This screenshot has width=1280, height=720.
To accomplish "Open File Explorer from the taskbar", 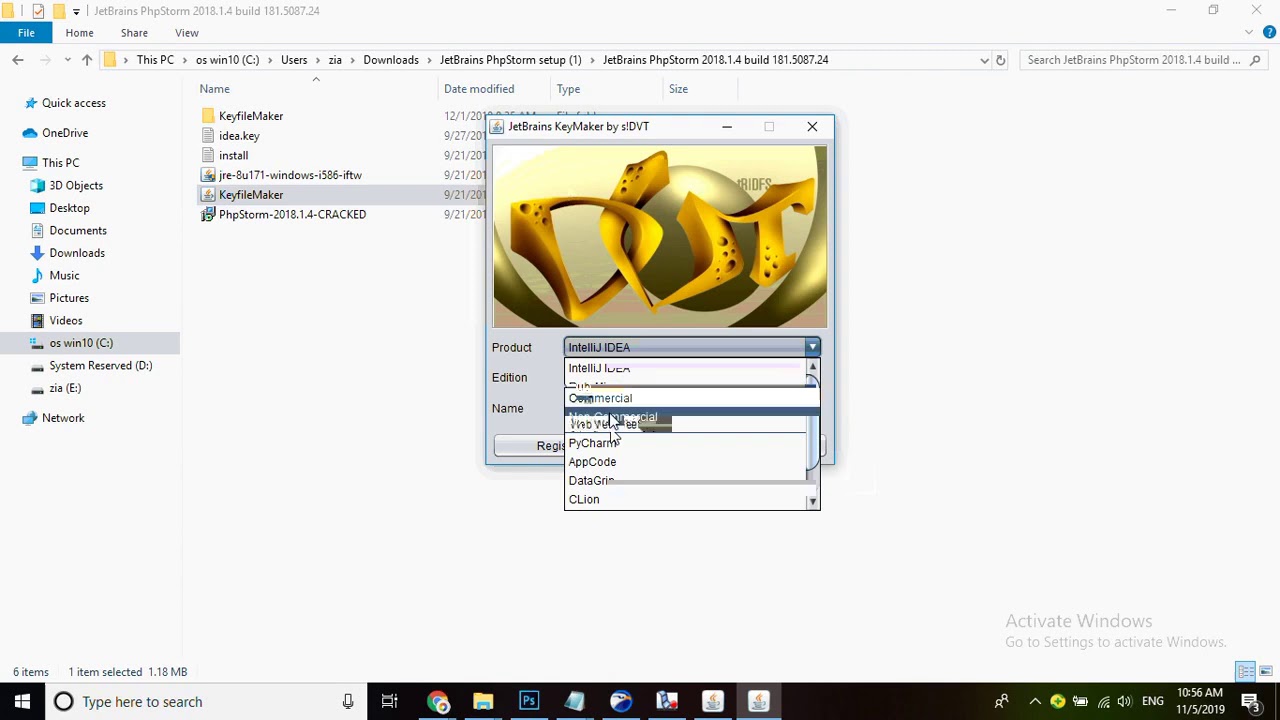I will coord(483,702).
